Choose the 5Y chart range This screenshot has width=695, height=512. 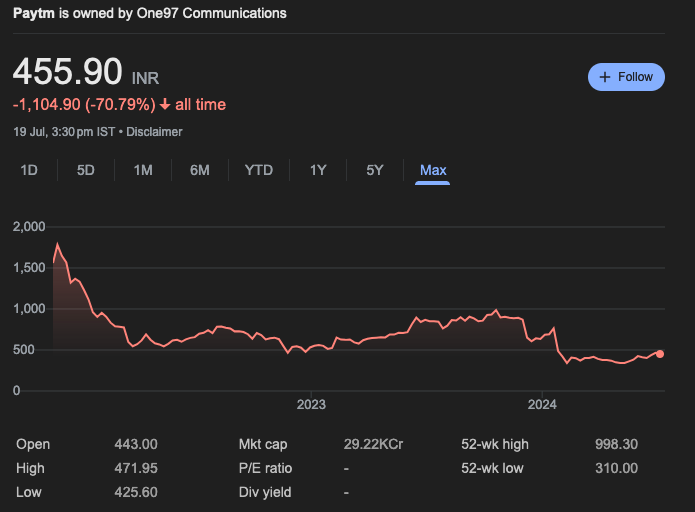pyautogui.click(x=375, y=170)
